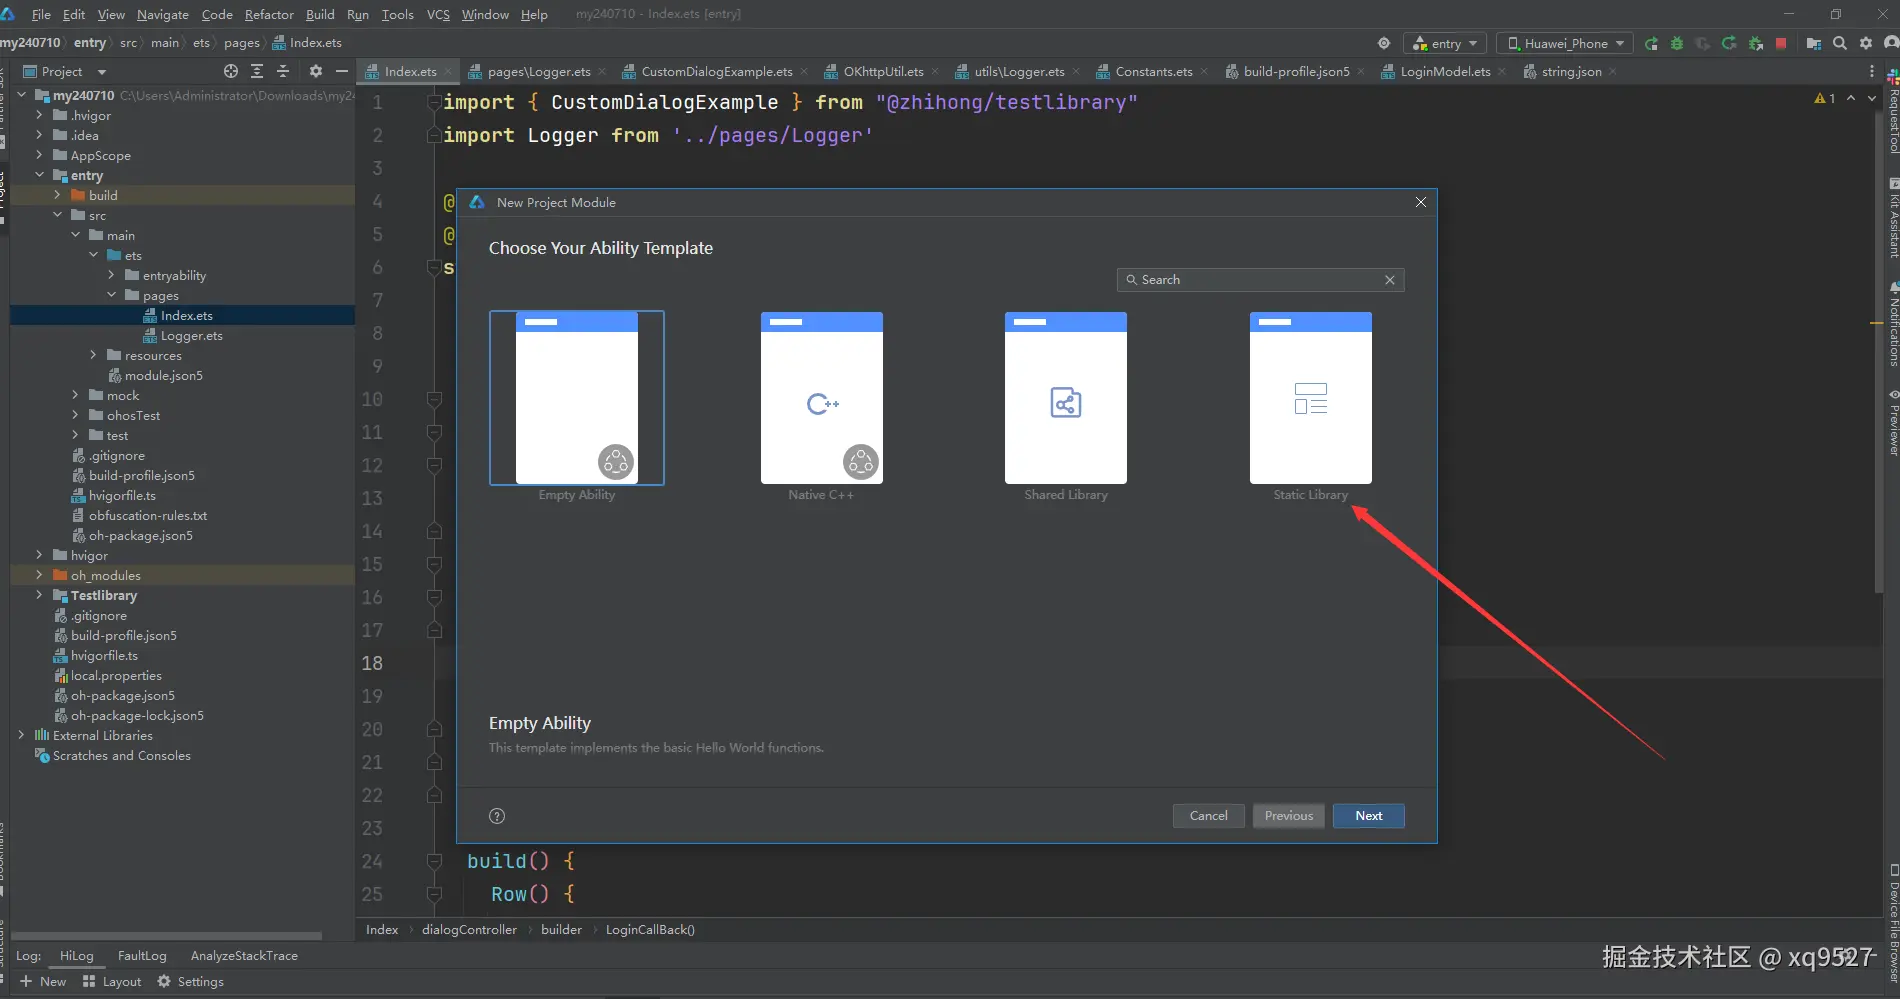1900x999 pixels.
Task: Open the Notifications side tool window
Action: [1893, 325]
